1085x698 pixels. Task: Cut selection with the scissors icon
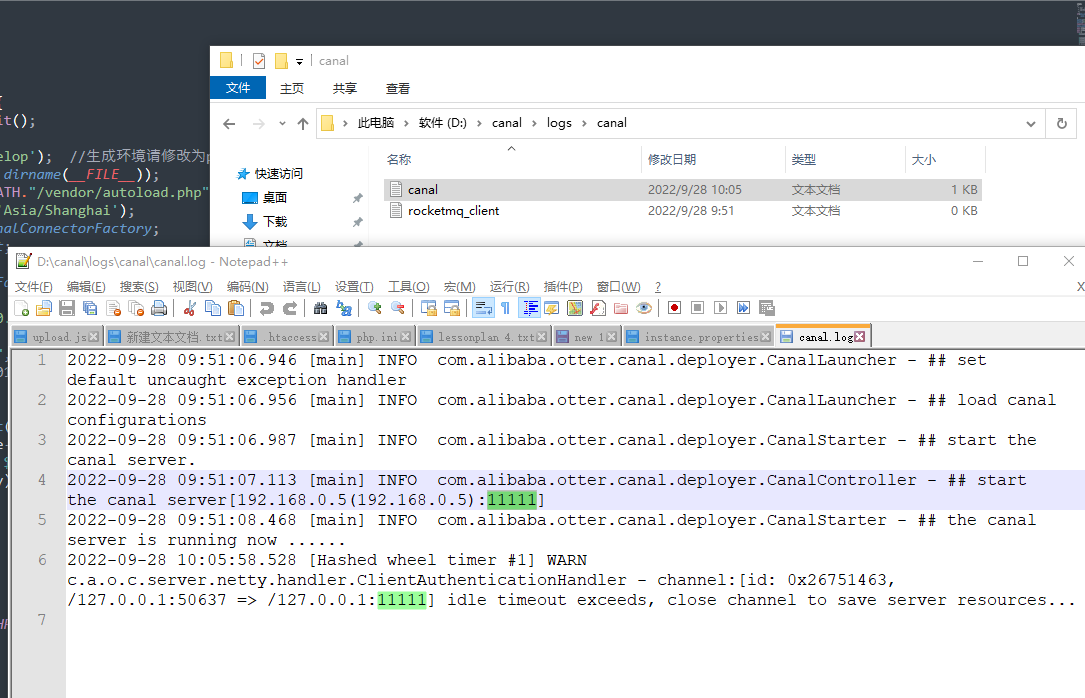[x=190, y=309]
